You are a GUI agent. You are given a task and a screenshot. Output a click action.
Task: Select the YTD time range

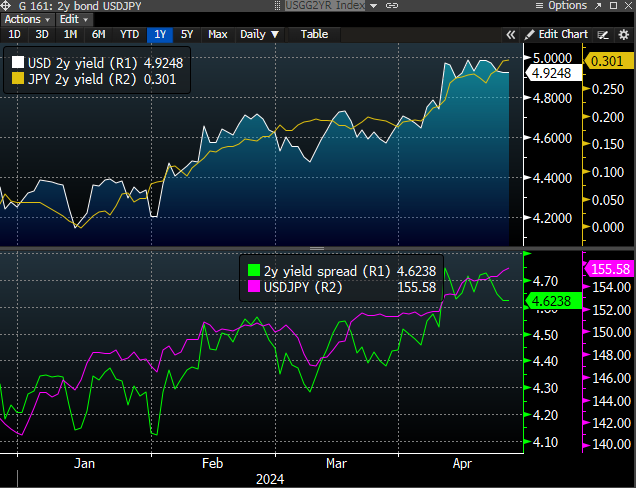[x=129, y=34]
